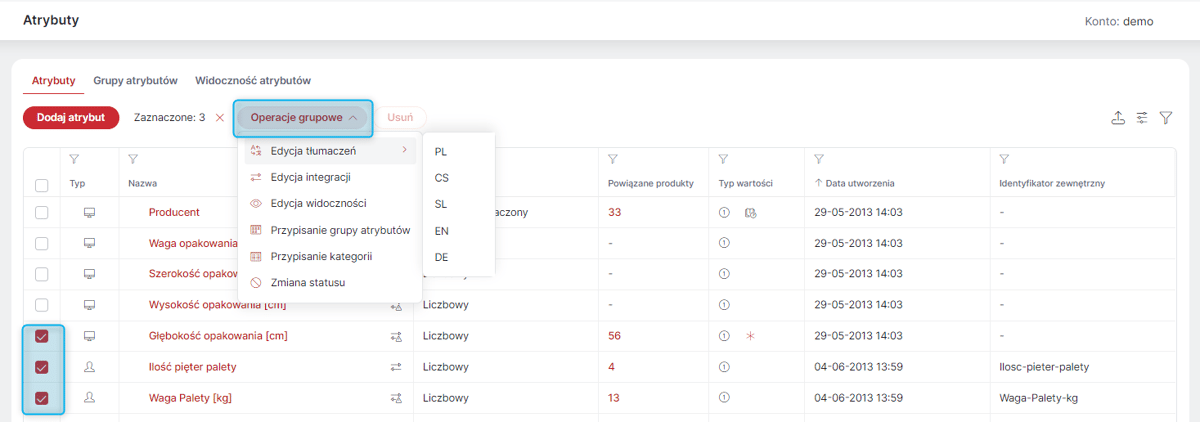The image size is (1200, 422).
Task: Click the red asterisk icon in Głębokość opakowania row
Action: click(750, 336)
